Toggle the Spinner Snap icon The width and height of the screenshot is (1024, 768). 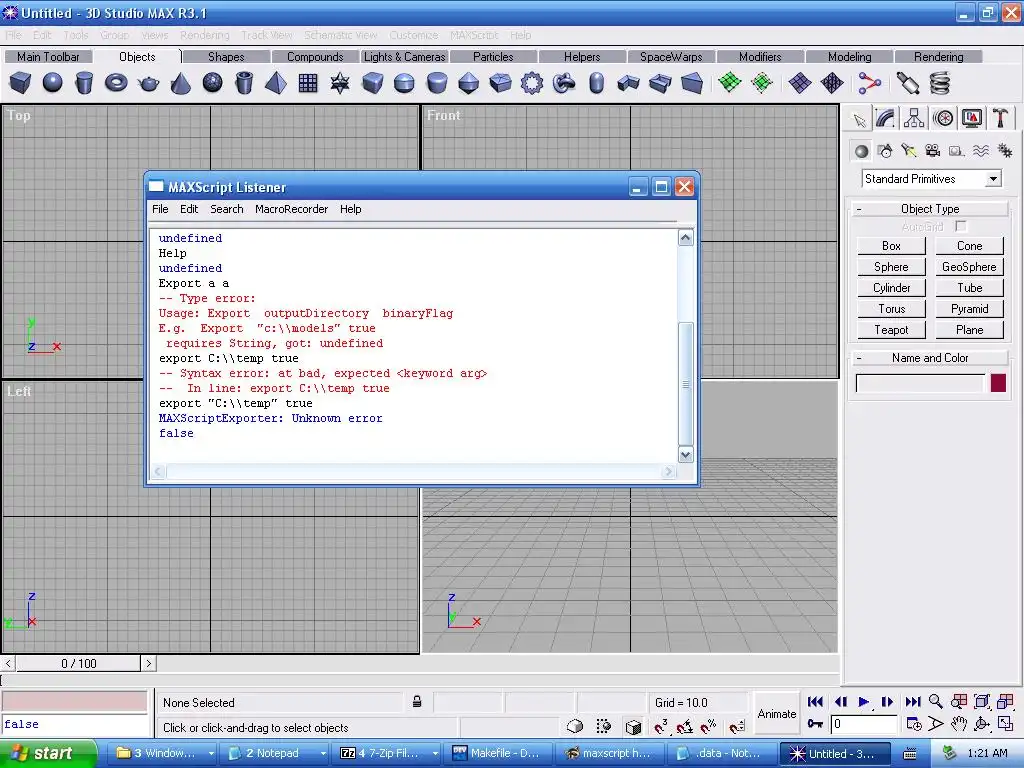click(737, 726)
